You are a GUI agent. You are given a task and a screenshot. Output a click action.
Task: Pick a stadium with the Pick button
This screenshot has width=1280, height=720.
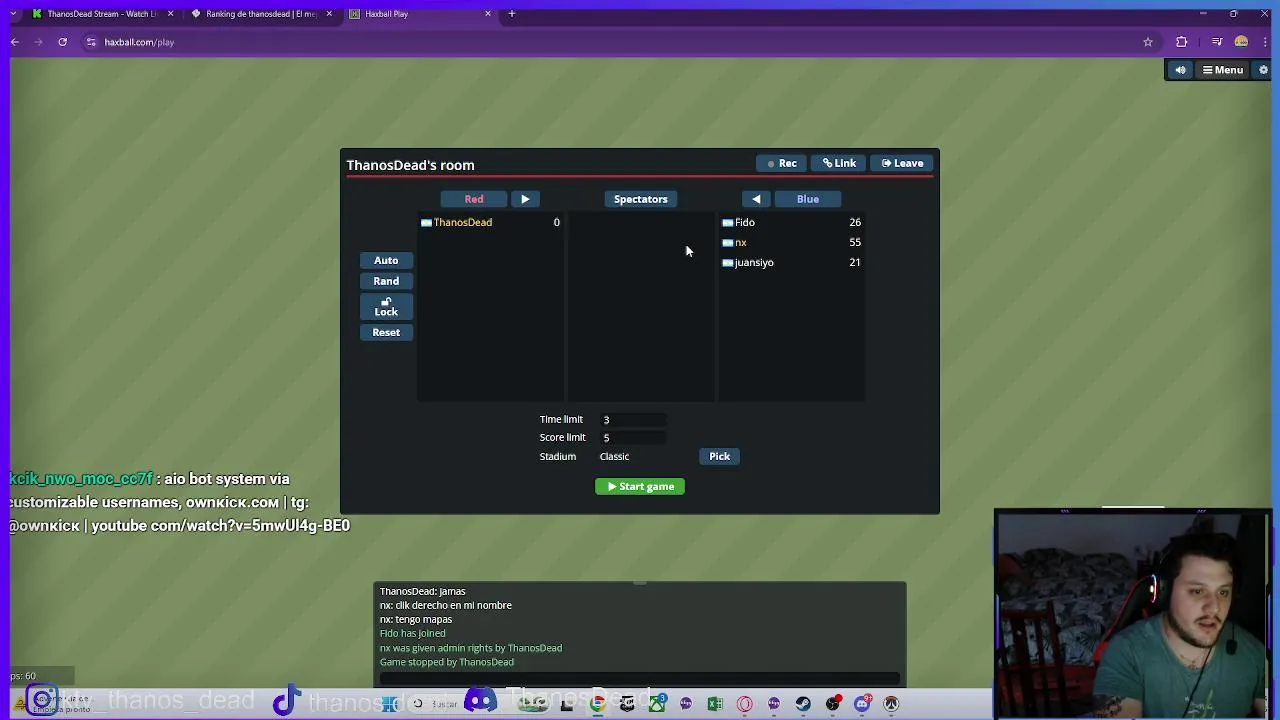pos(720,456)
